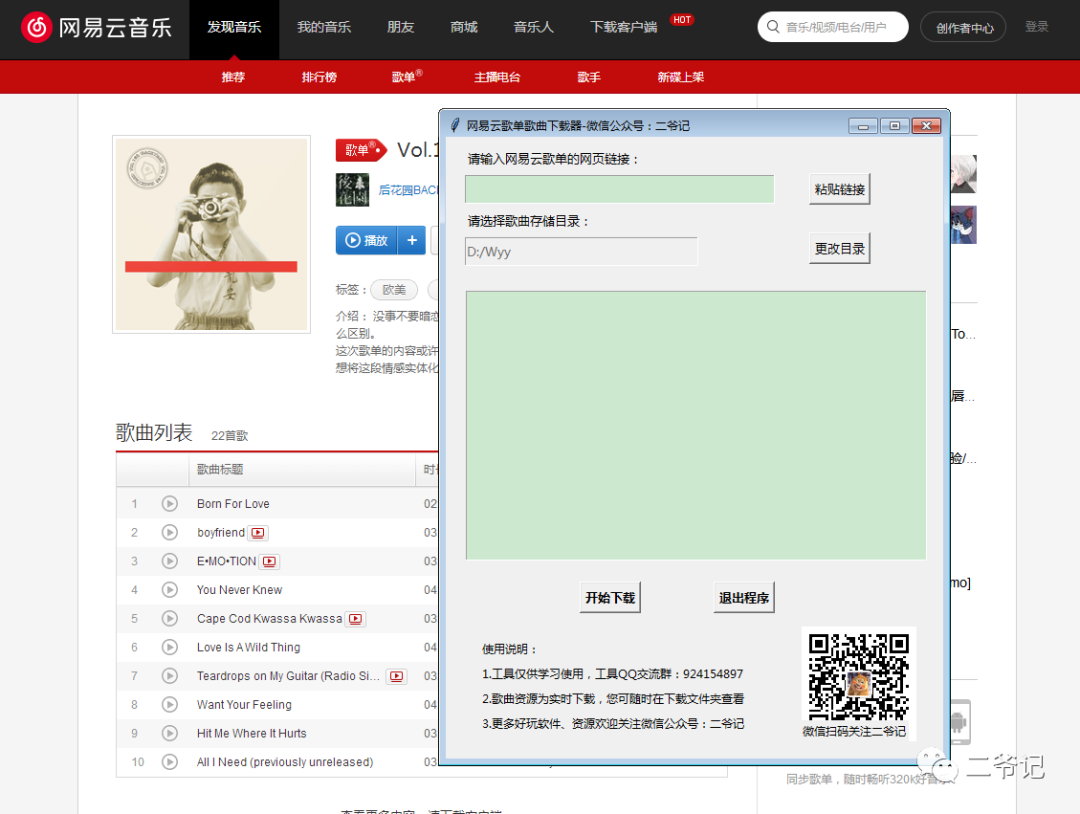Play song Teardrops on My Guitar

point(169,676)
